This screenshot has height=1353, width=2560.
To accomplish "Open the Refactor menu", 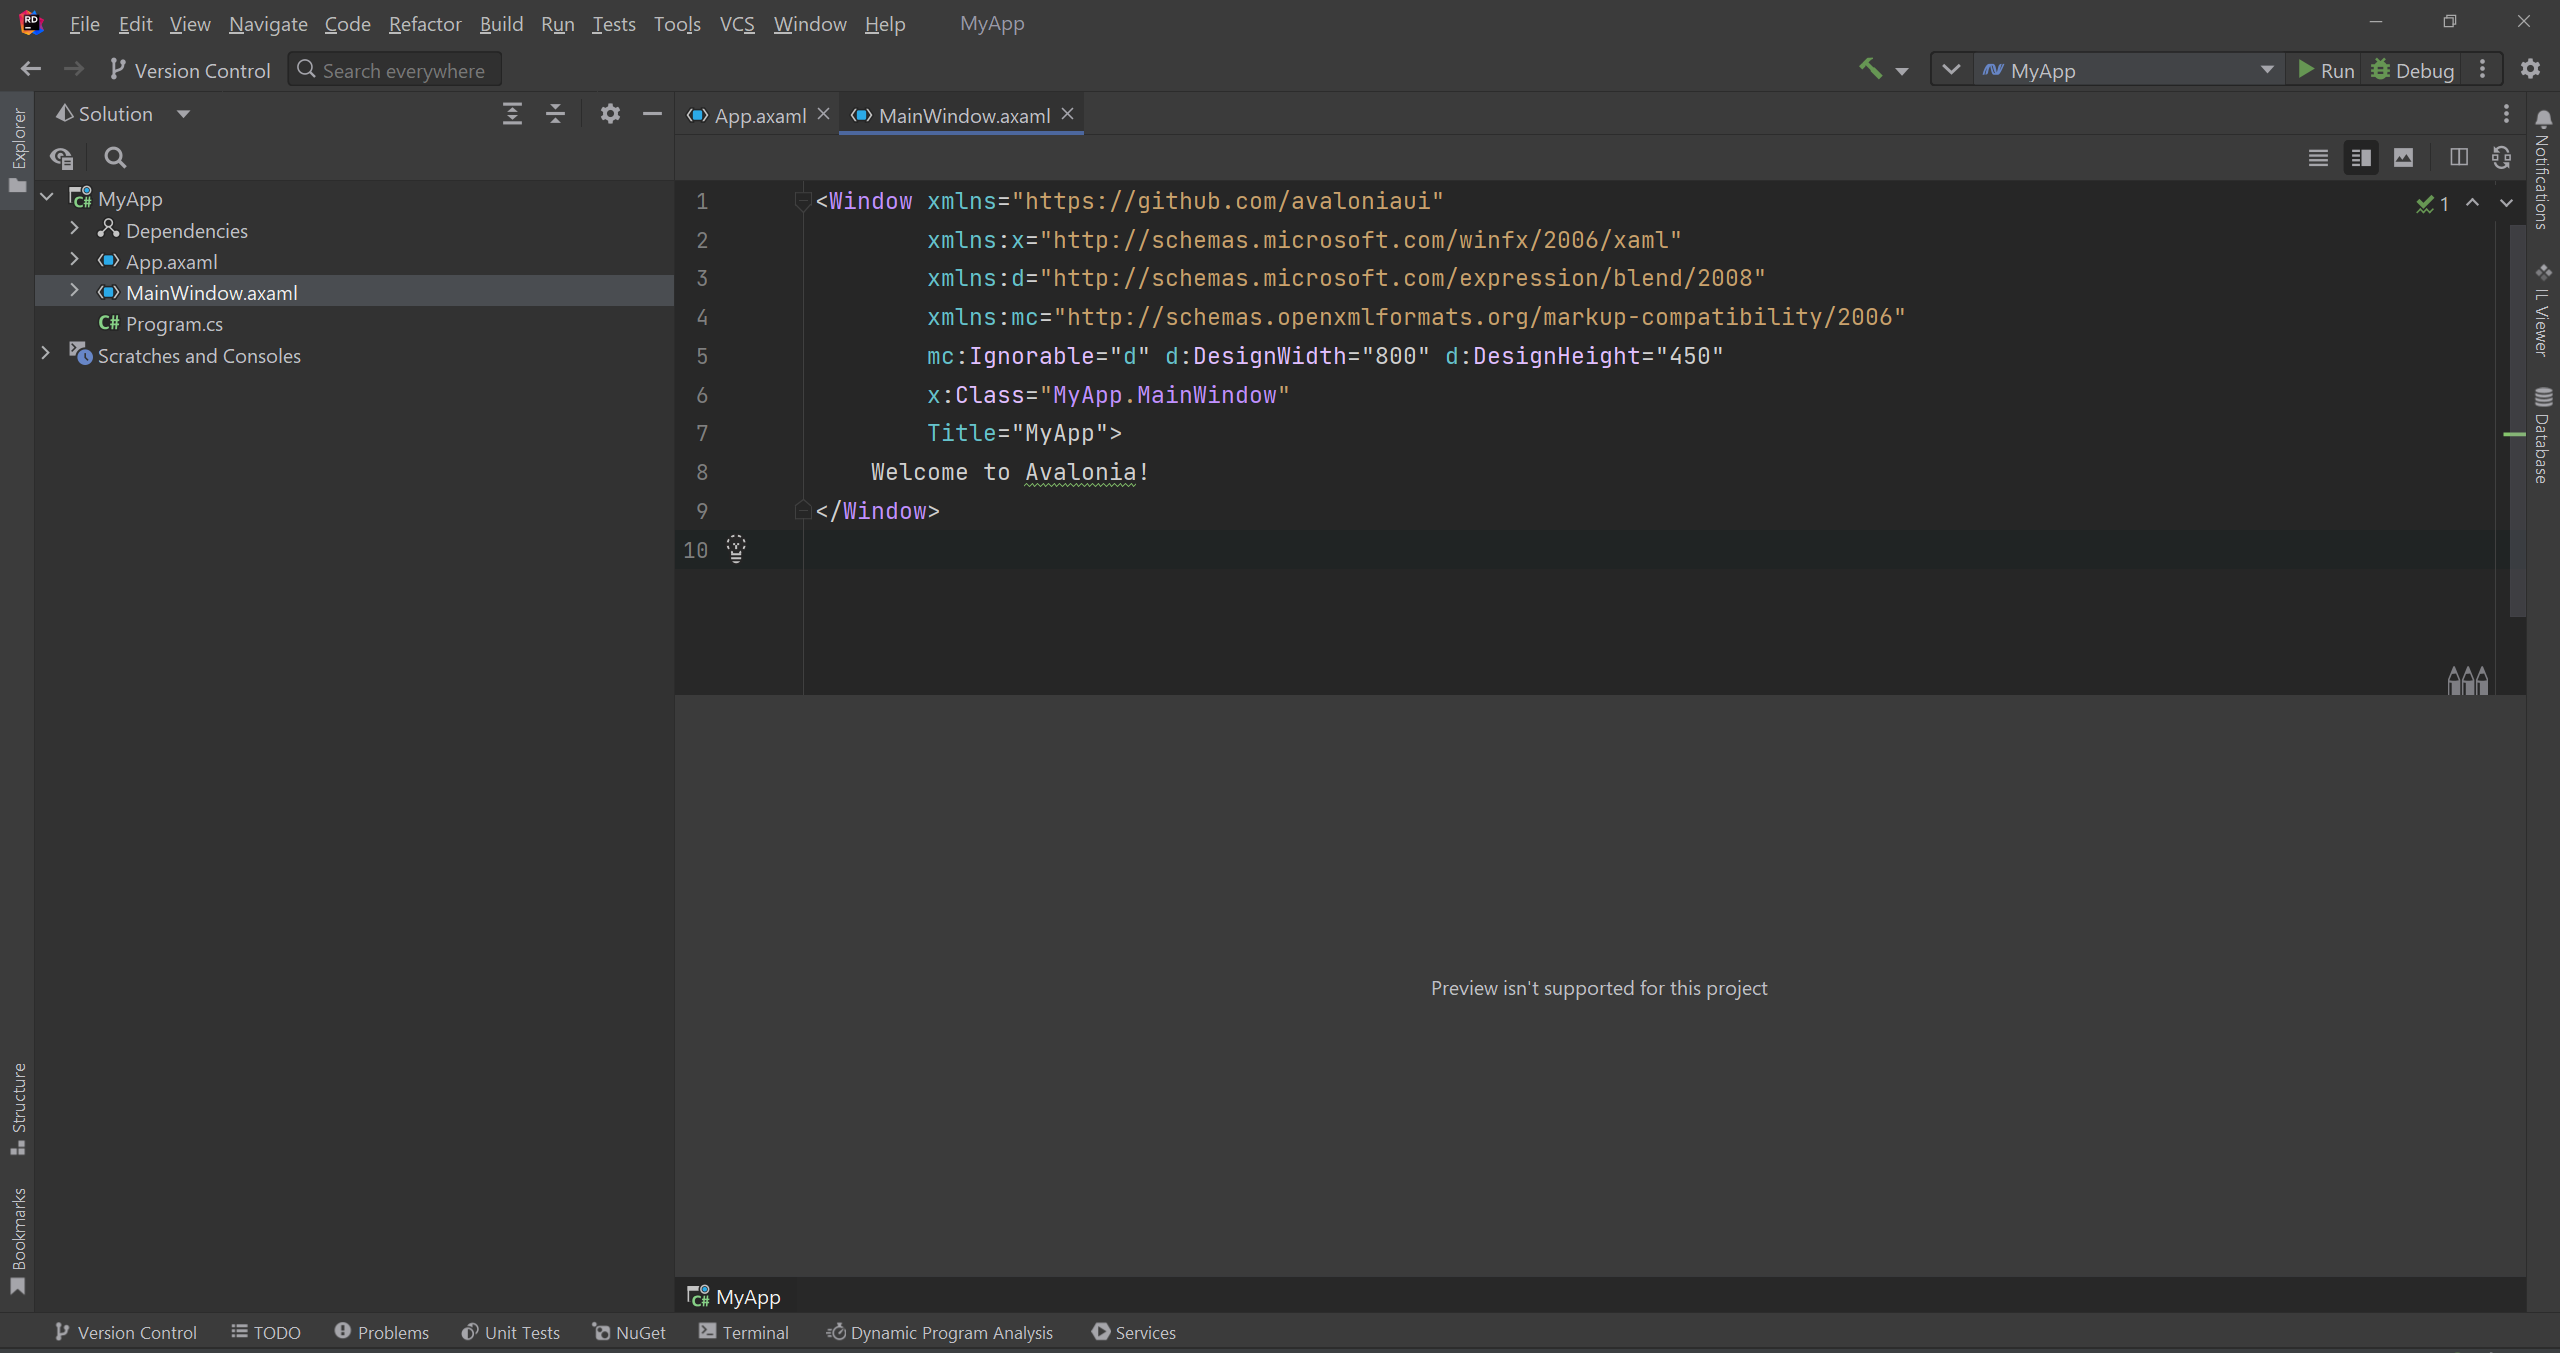I will point(424,23).
